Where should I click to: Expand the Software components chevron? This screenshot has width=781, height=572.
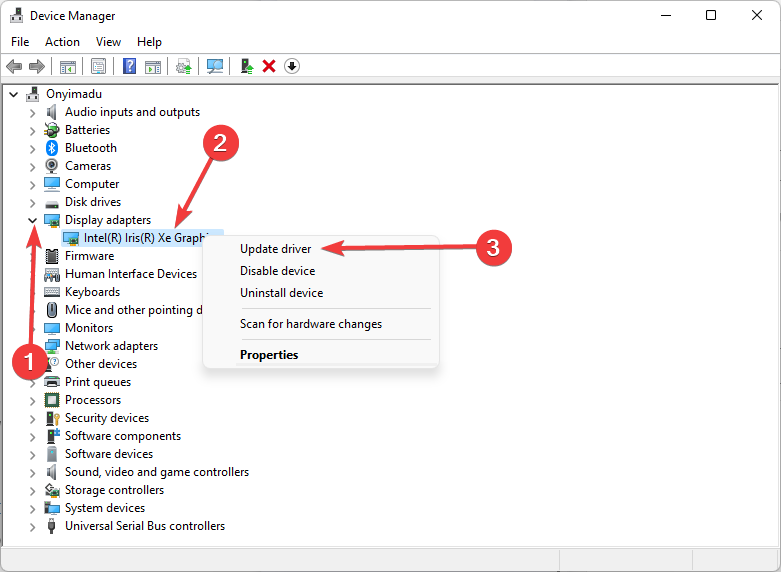pos(32,436)
